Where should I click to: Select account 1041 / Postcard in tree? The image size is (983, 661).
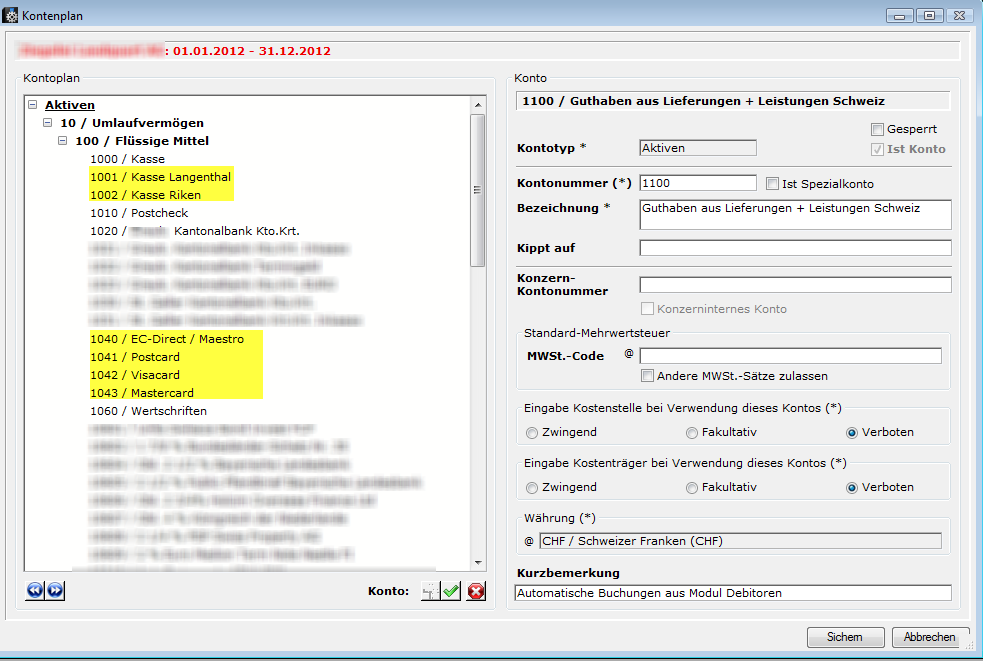coord(158,357)
